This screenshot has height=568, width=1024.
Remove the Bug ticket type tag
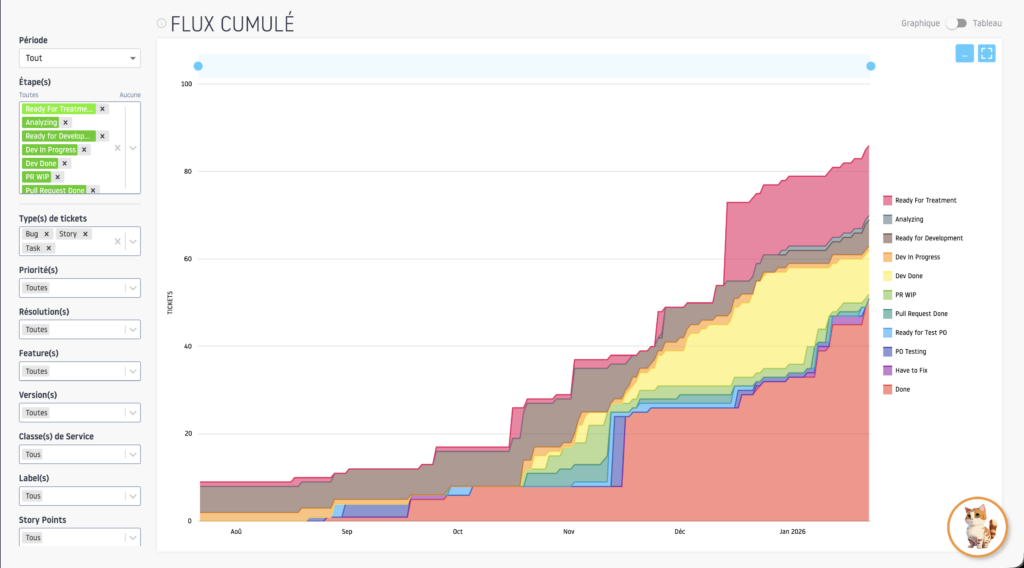coord(46,234)
